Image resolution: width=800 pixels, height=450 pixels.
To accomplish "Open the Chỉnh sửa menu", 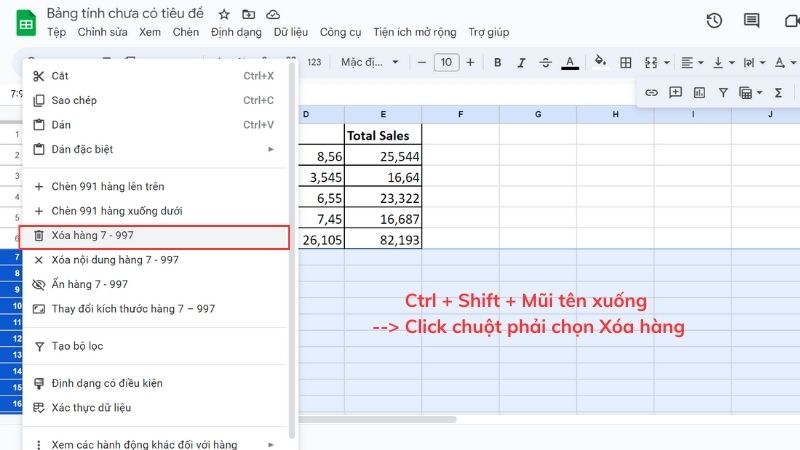I will (x=103, y=32).
